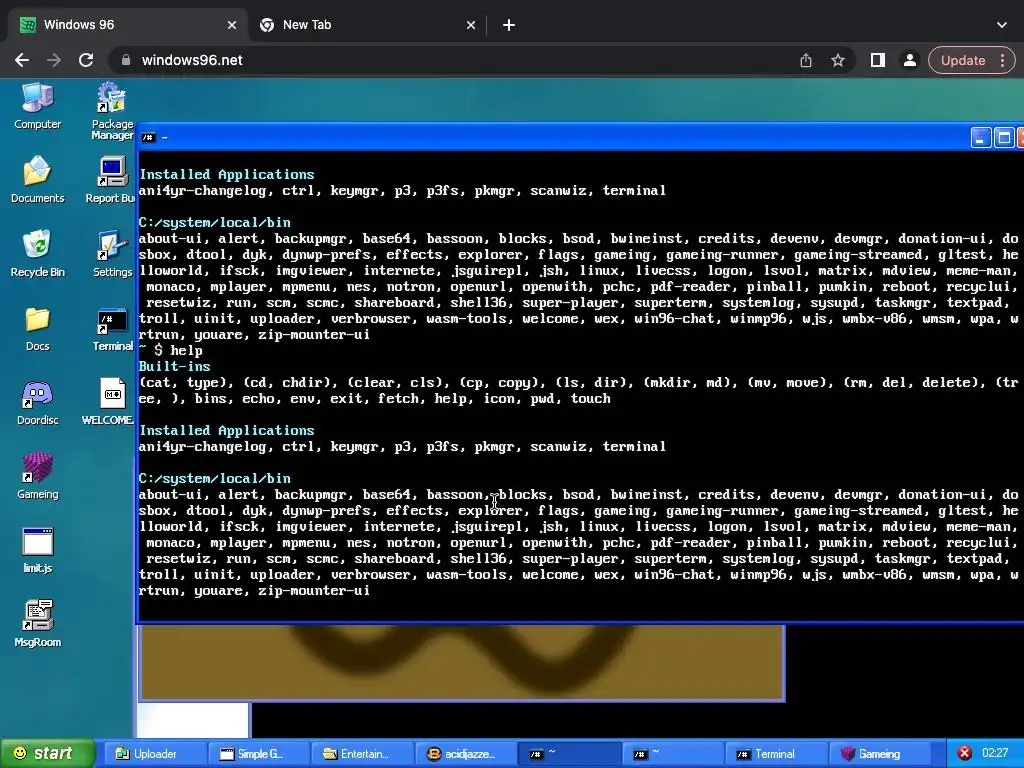The image size is (1024, 768).
Task: Switch to Entertain... taskbar item
Action: pyautogui.click(x=362, y=754)
